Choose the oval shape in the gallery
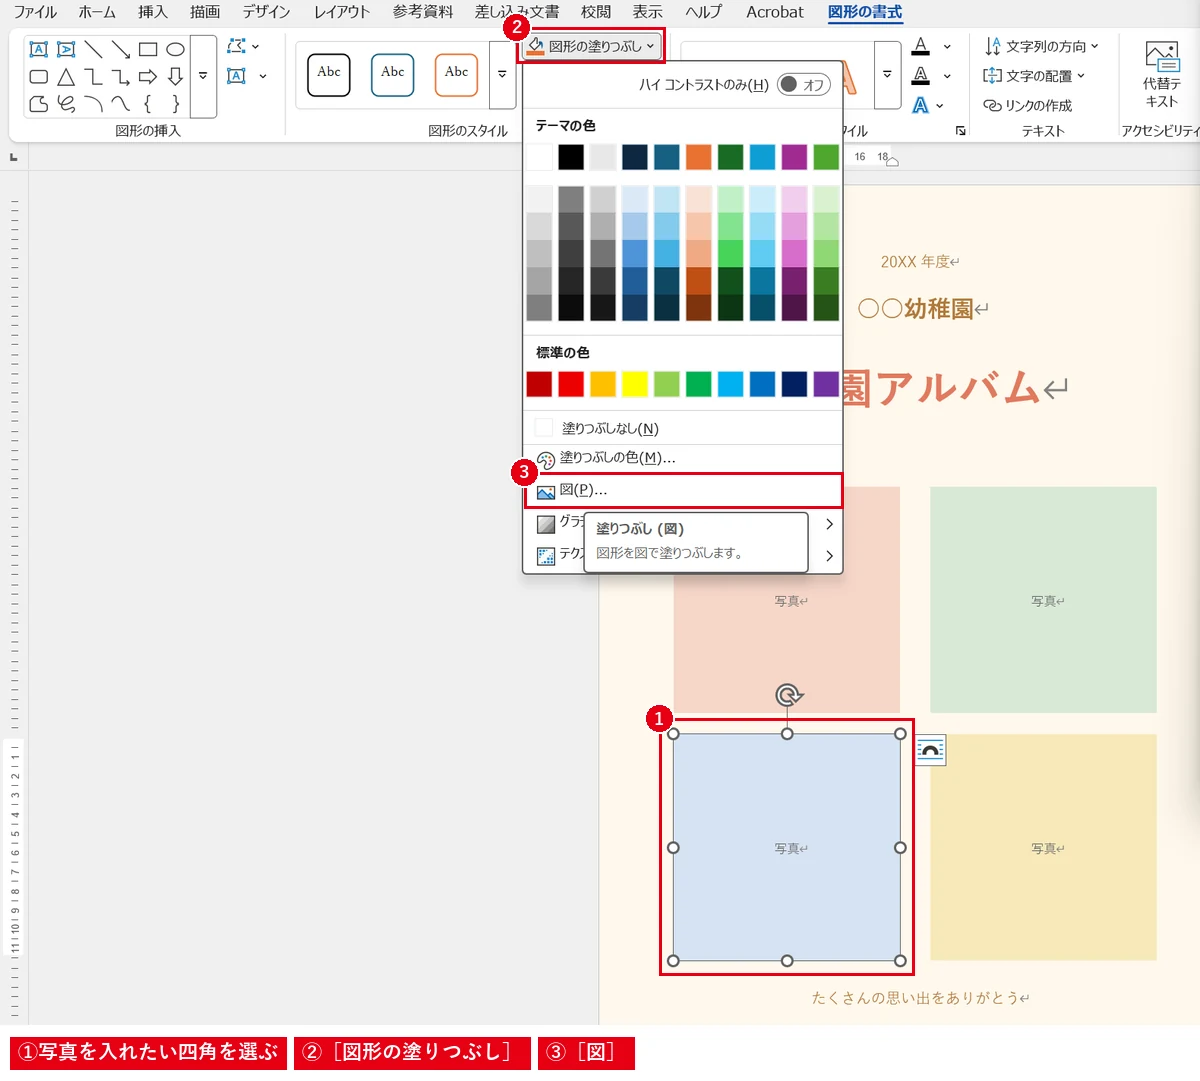Viewport: 1200px width, 1081px height. coord(175,49)
